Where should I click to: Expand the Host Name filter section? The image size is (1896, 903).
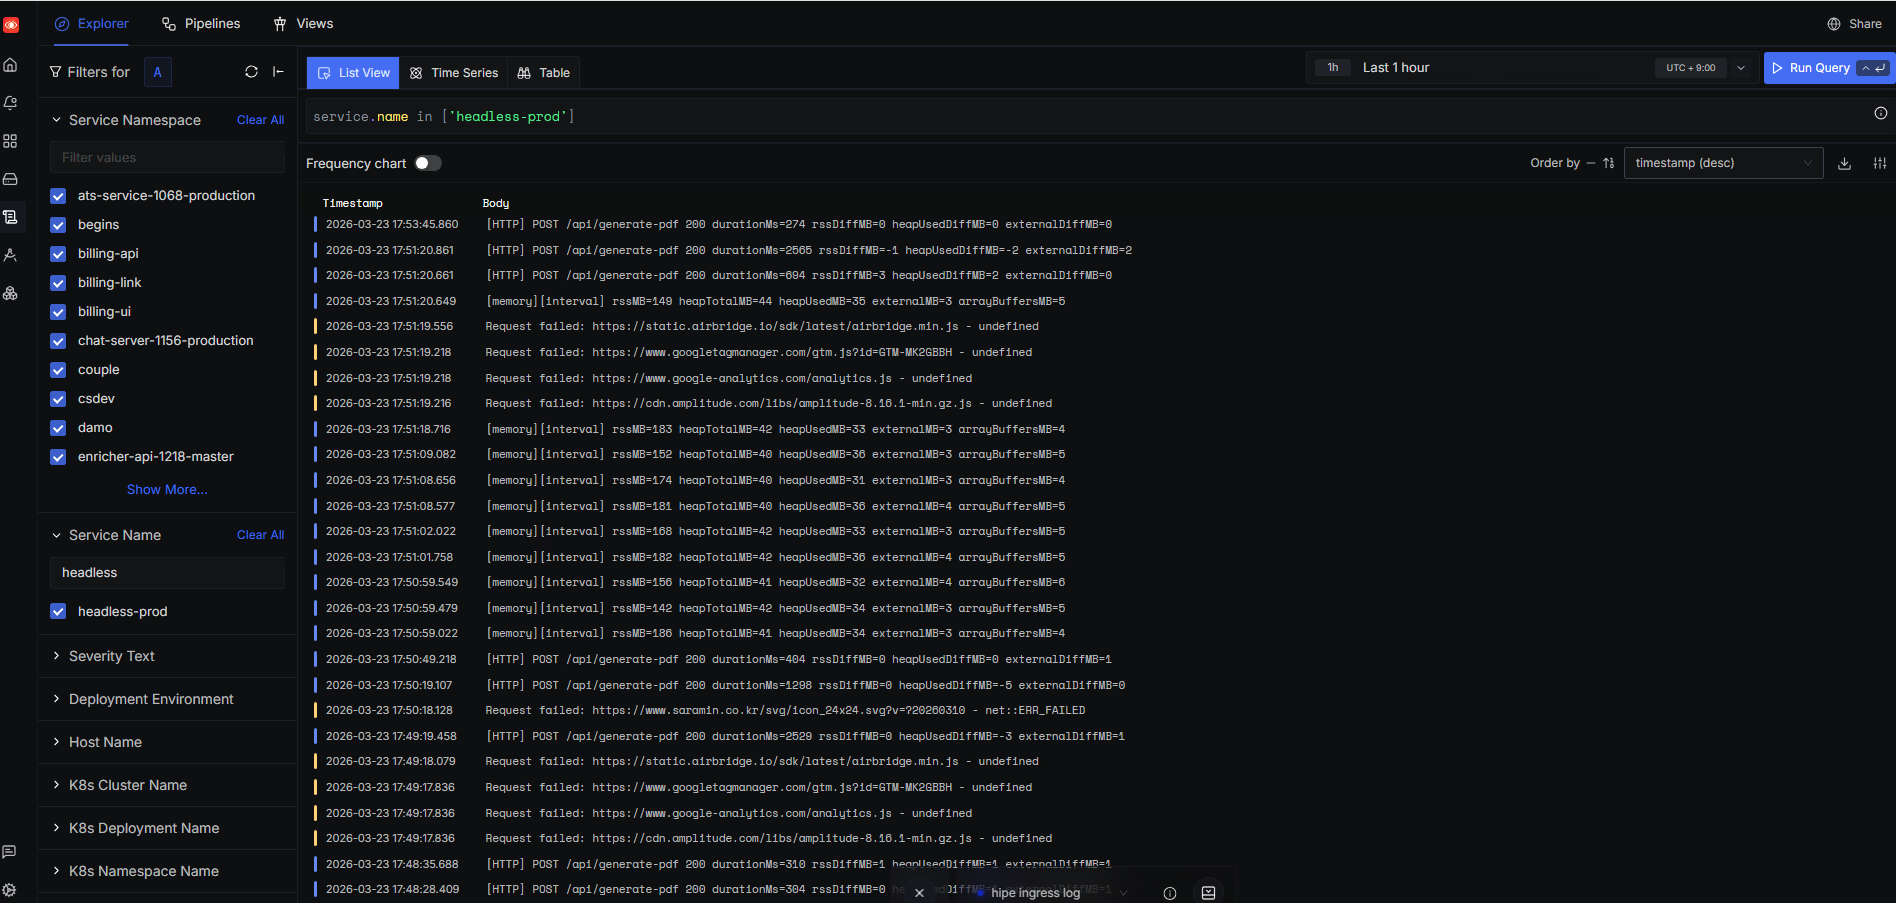105,742
